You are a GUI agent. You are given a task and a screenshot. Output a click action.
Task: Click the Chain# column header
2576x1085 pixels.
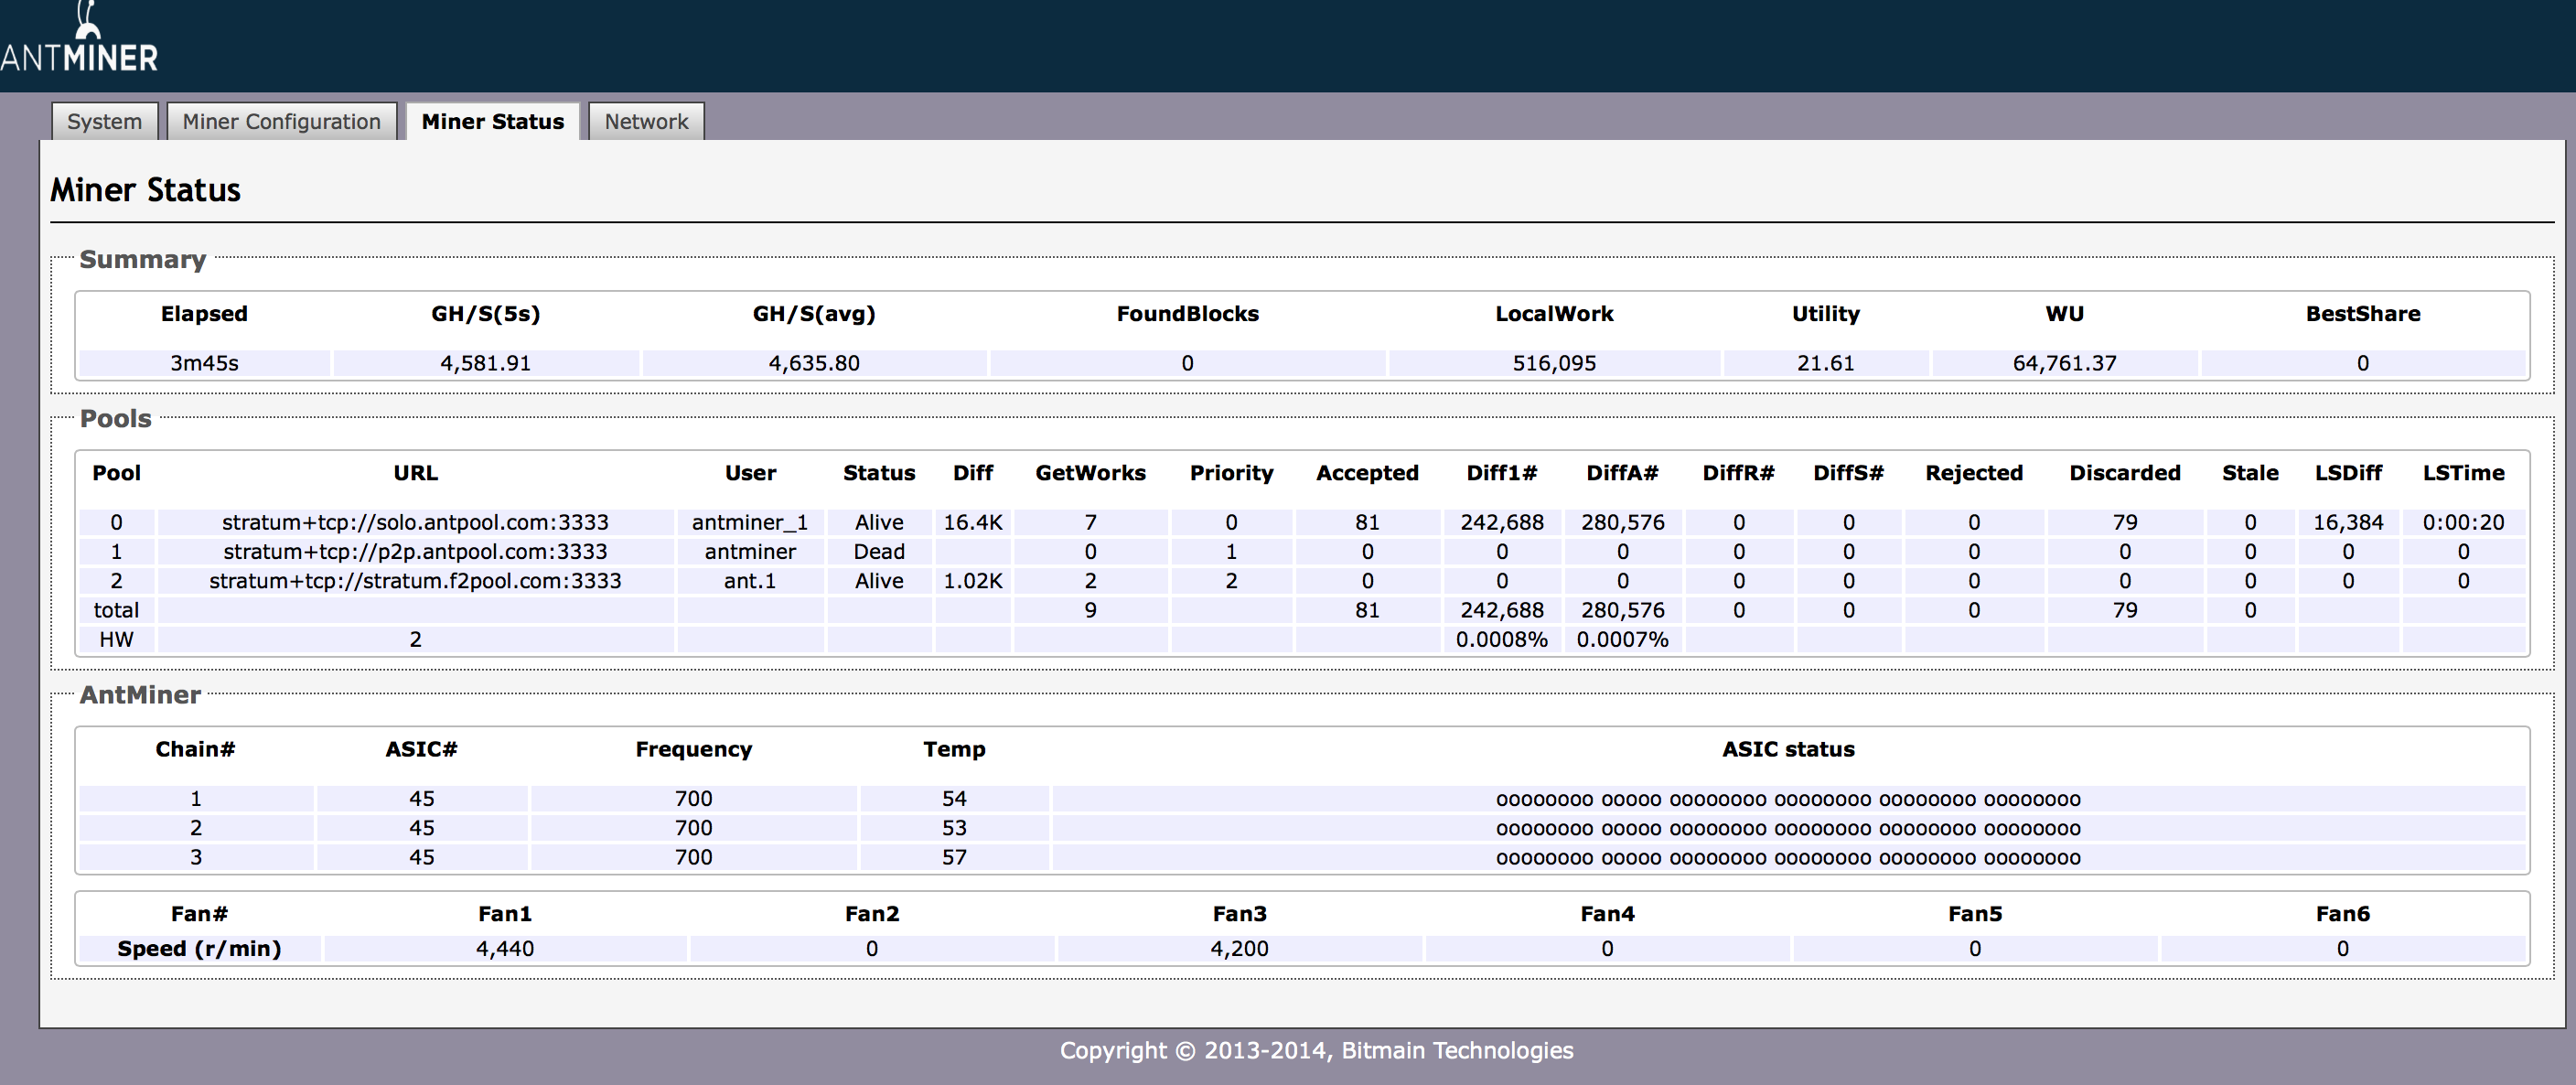(195, 749)
